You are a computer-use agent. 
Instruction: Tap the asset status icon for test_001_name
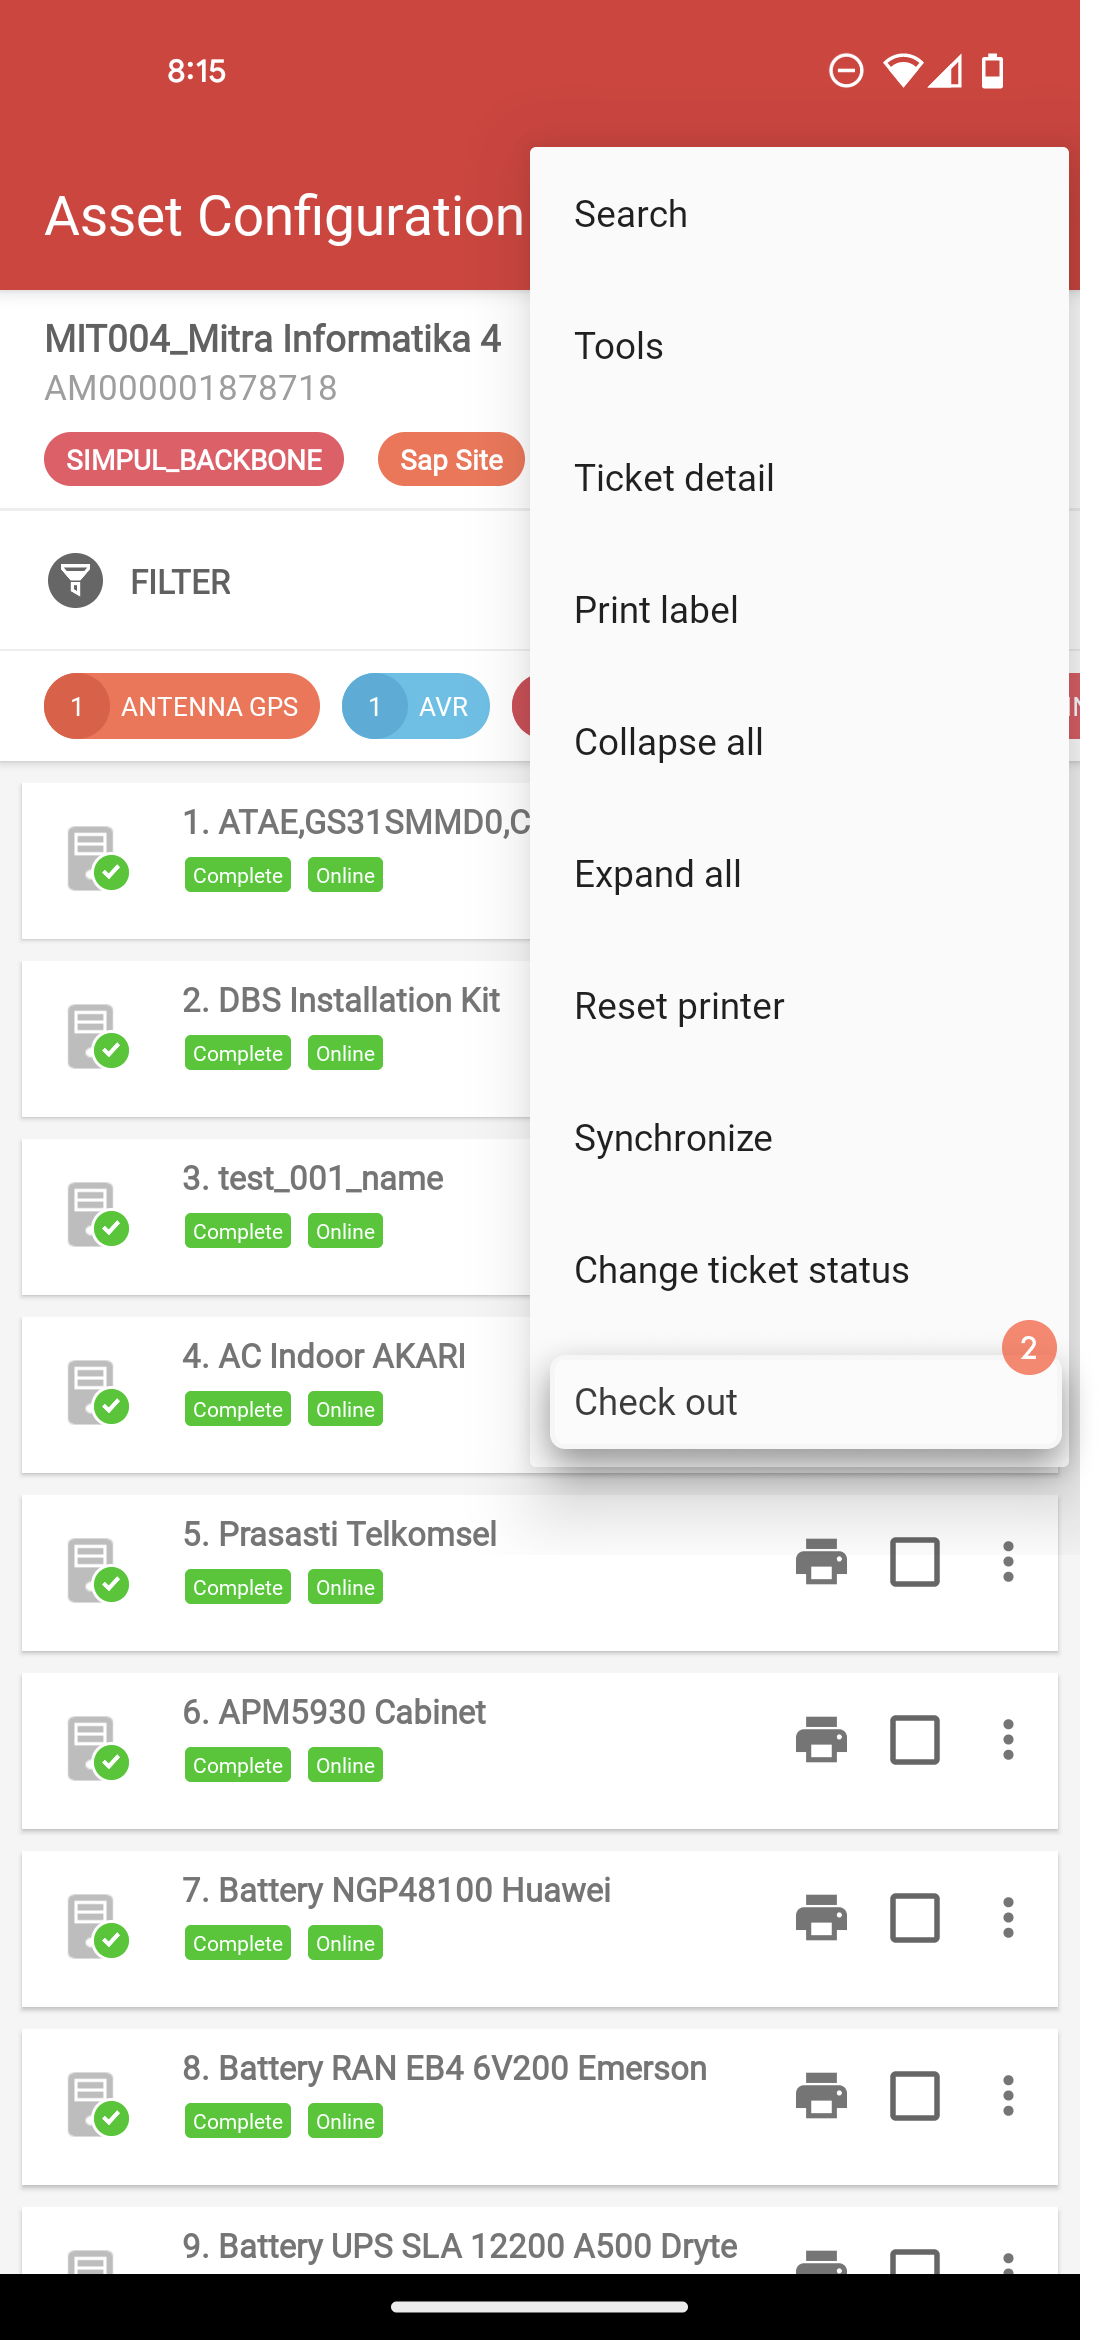(98, 1215)
